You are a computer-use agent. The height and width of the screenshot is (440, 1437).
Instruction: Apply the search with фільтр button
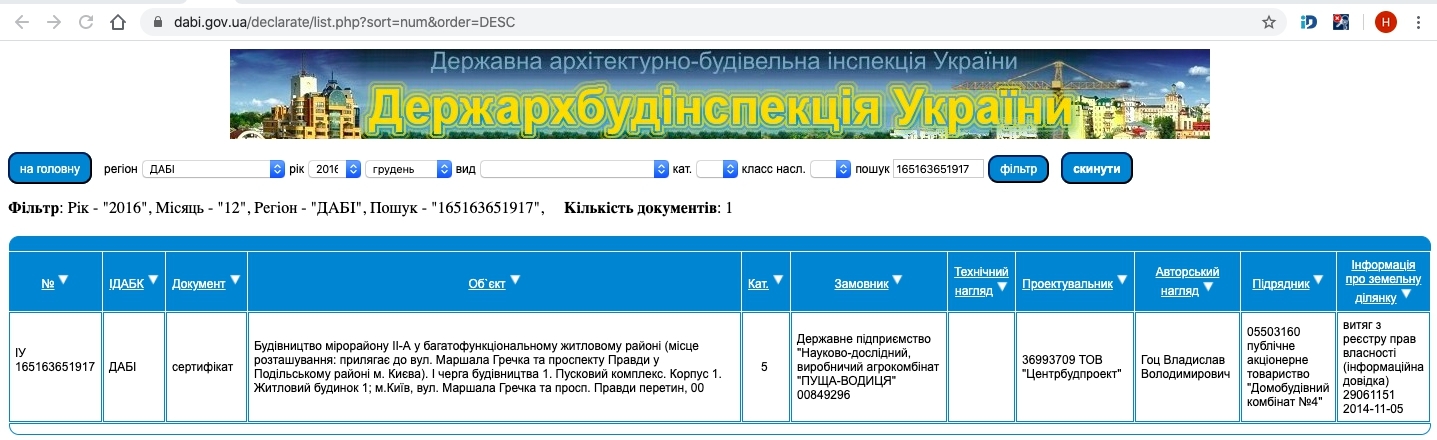(1018, 169)
